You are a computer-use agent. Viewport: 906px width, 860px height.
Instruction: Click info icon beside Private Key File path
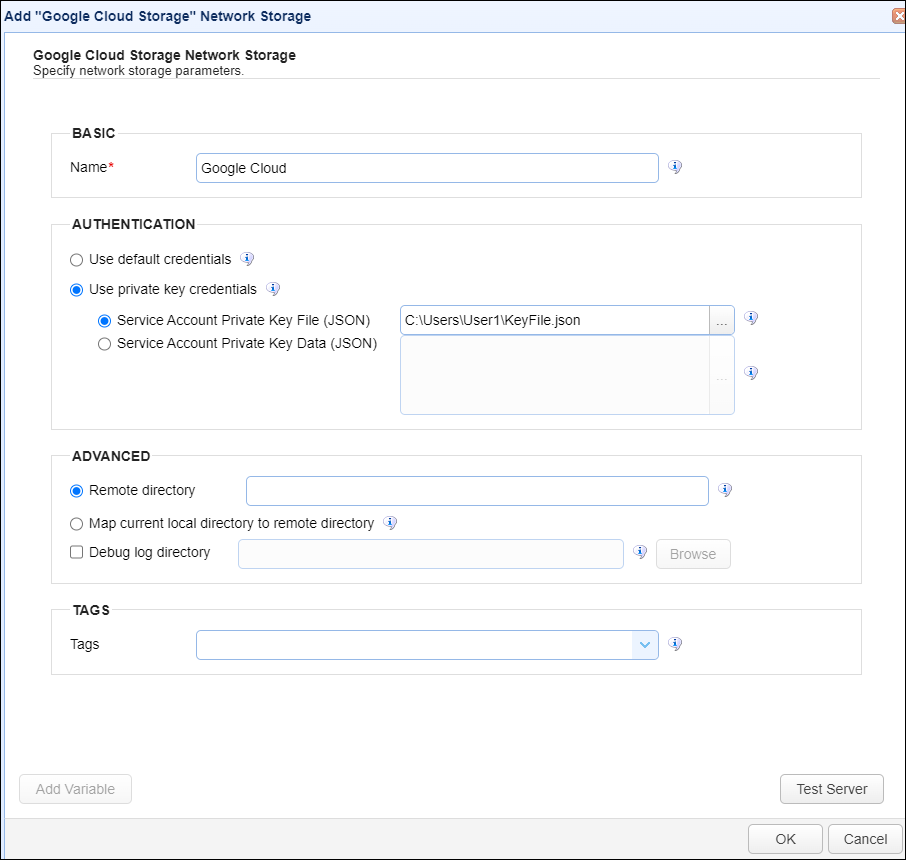point(751,317)
